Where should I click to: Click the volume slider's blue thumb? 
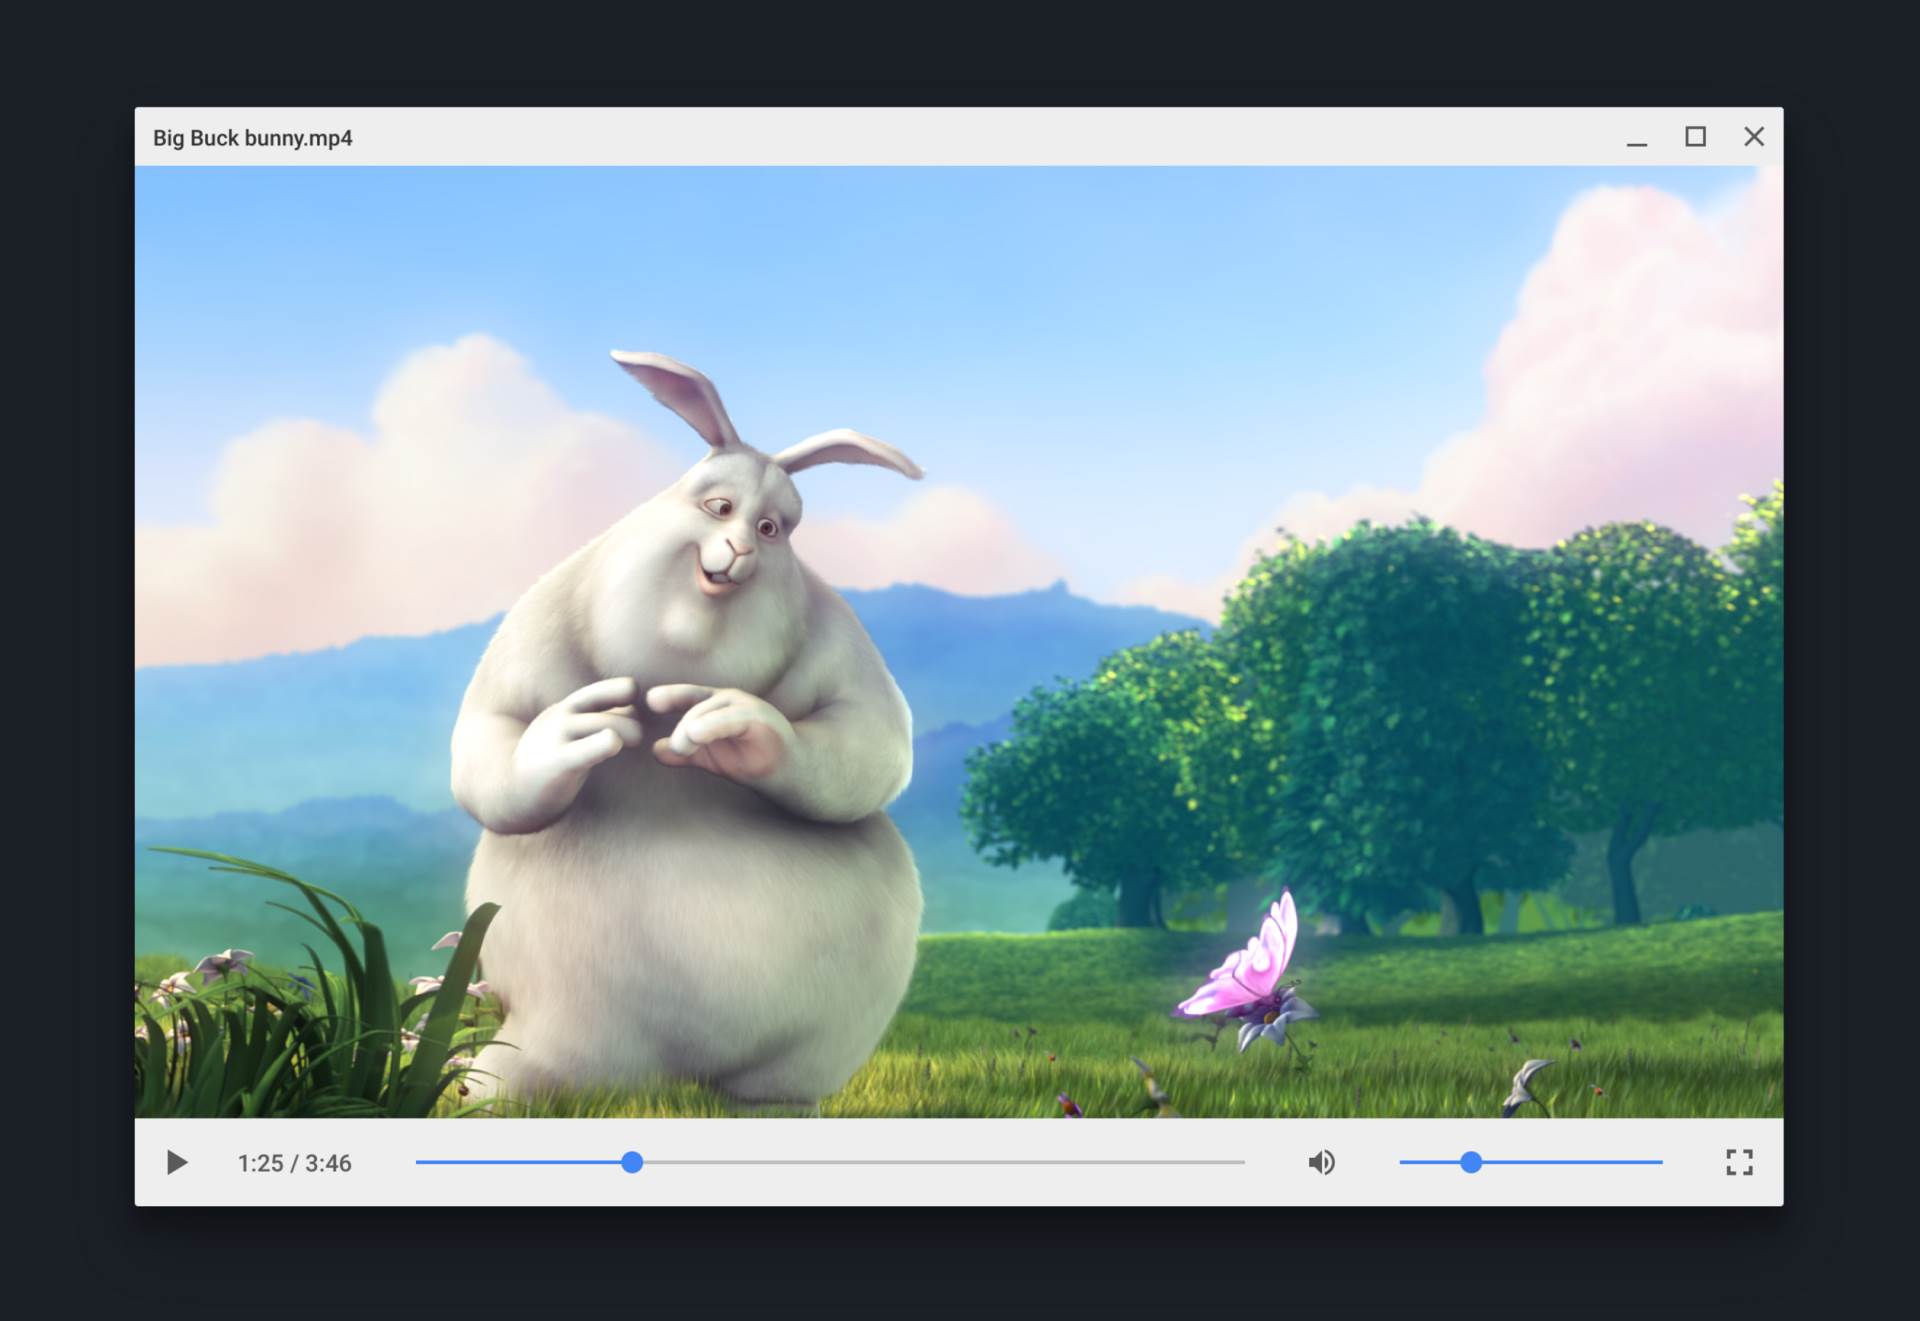(1471, 1162)
